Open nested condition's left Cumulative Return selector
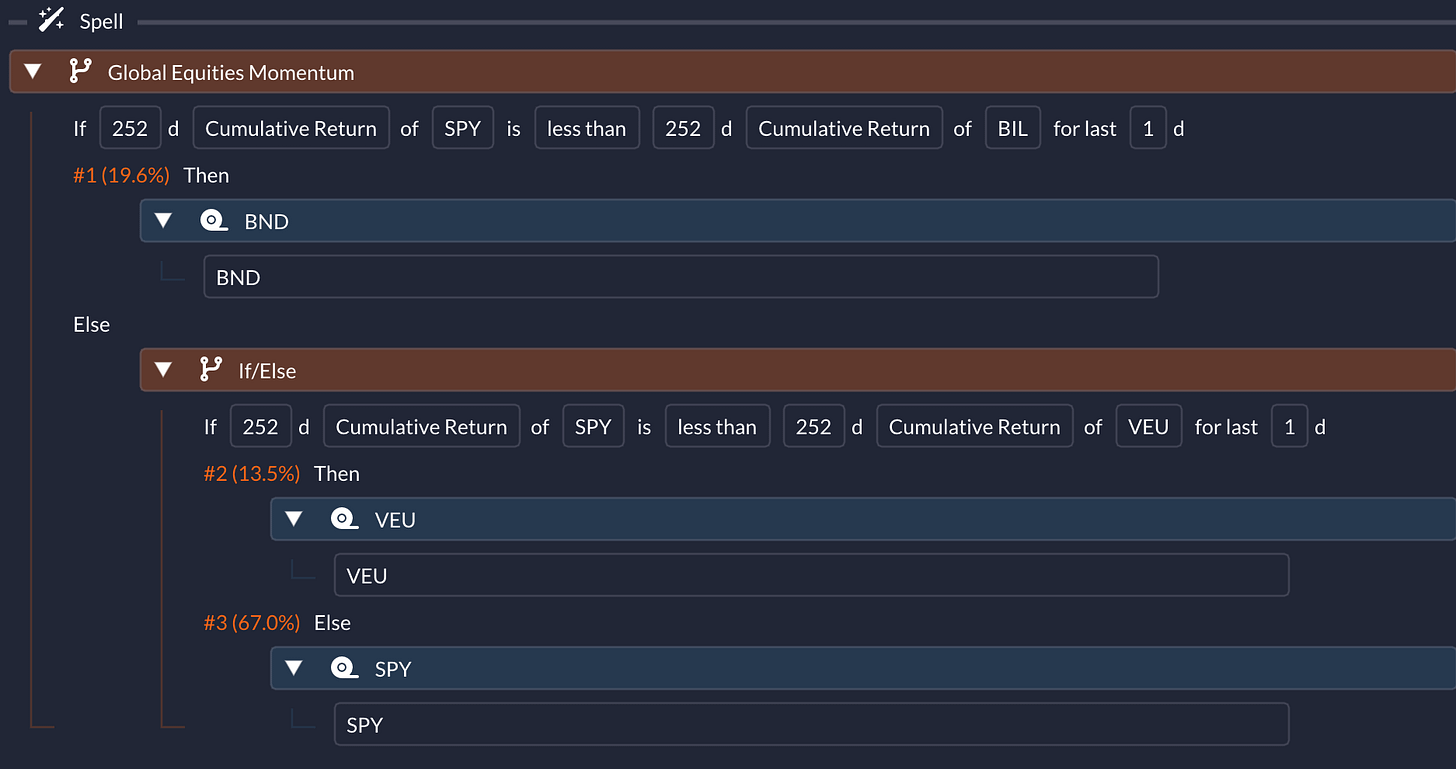Viewport: 1456px width, 769px height. point(421,426)
